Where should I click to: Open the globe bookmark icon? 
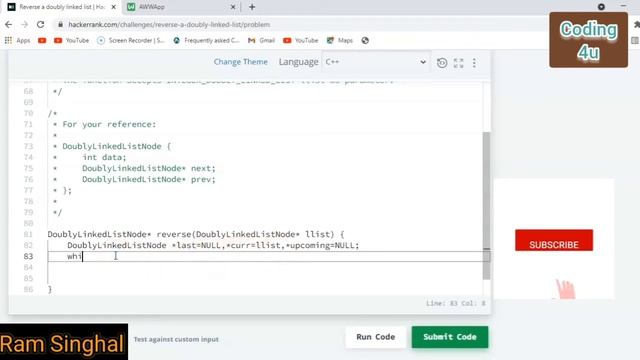365,40
